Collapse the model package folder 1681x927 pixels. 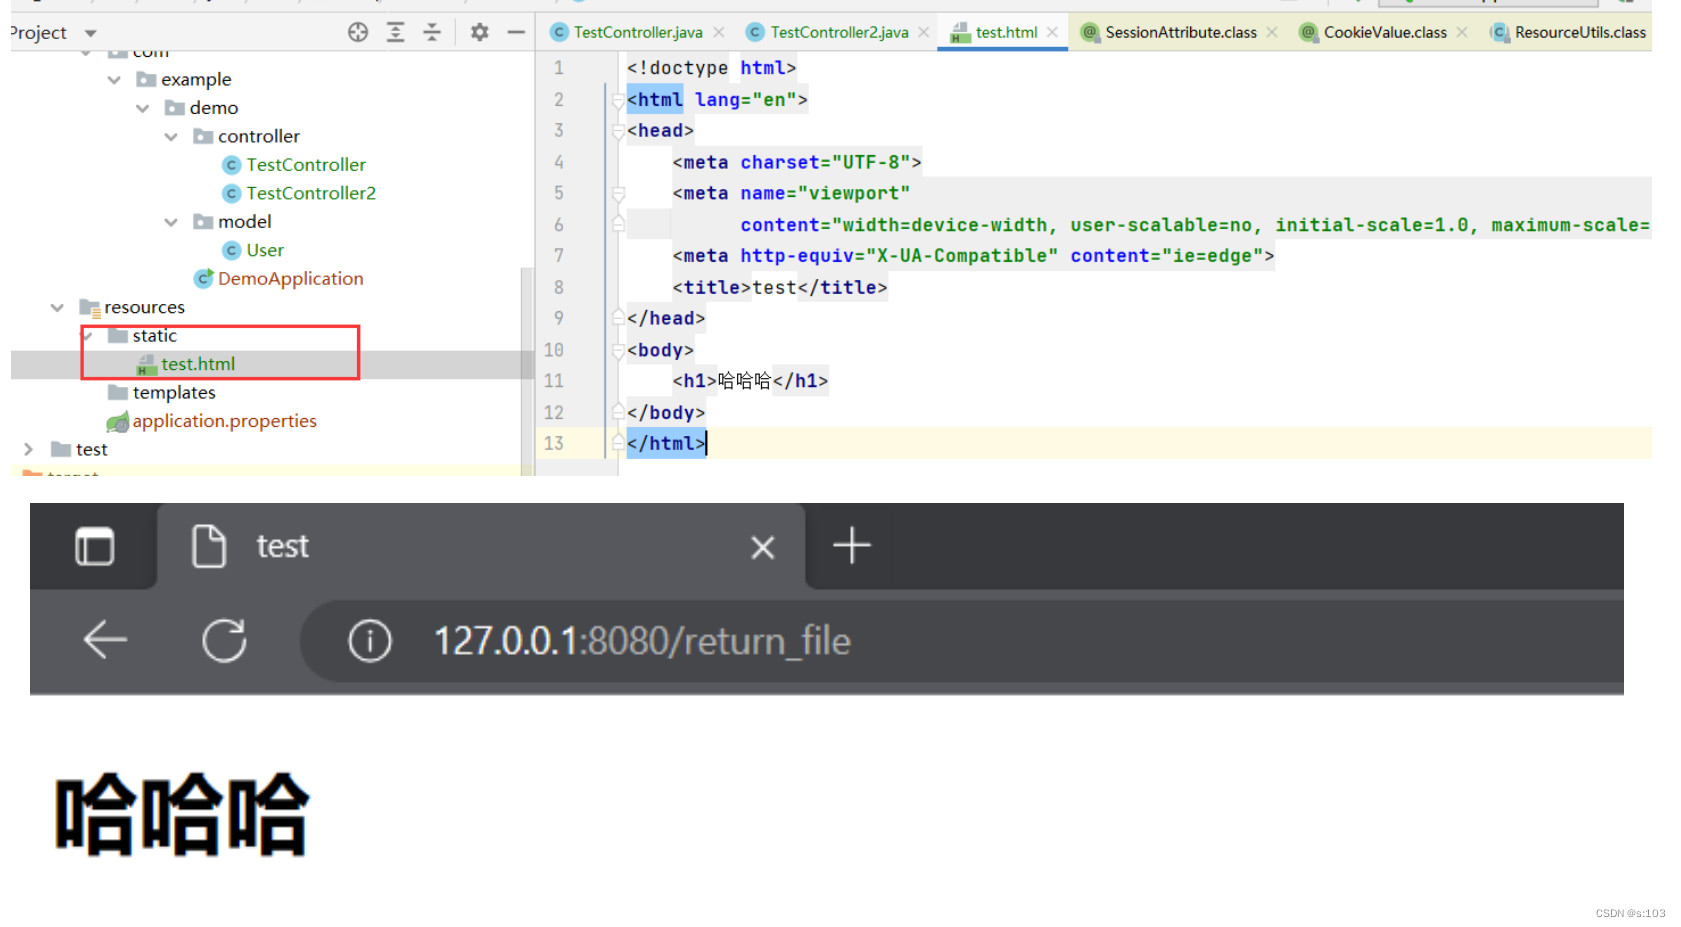(171, 222)
